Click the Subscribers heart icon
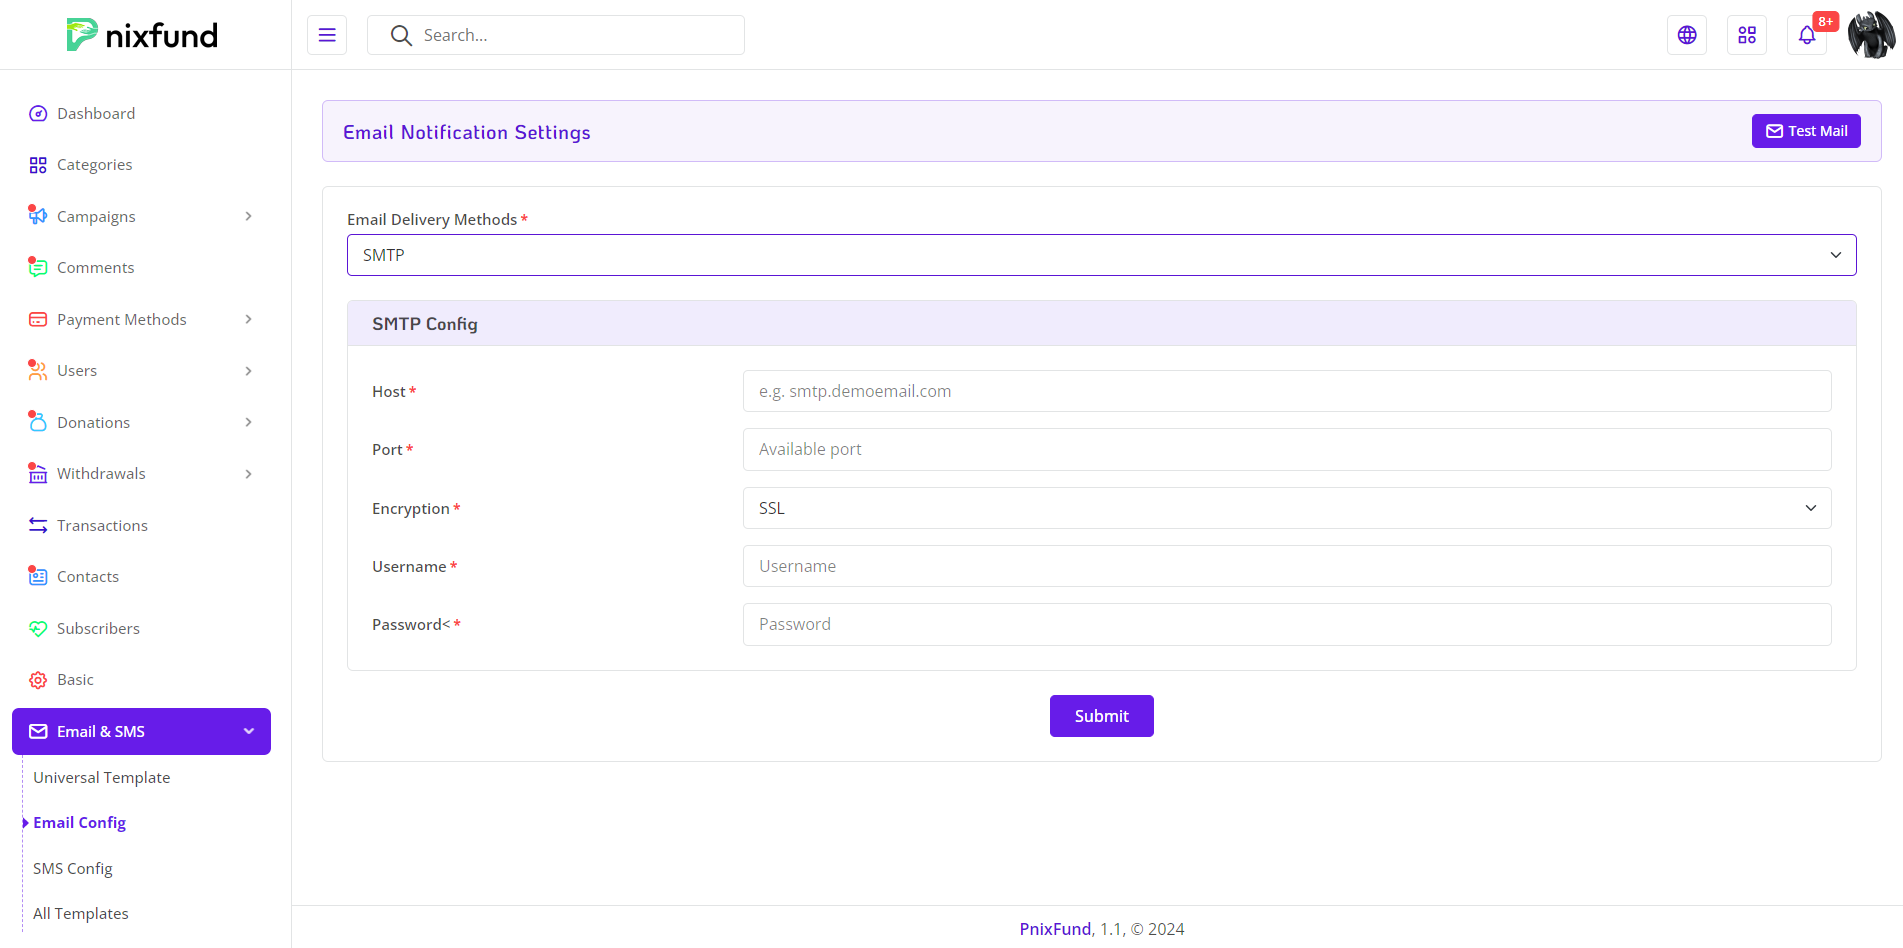 [x=38, y=629]
